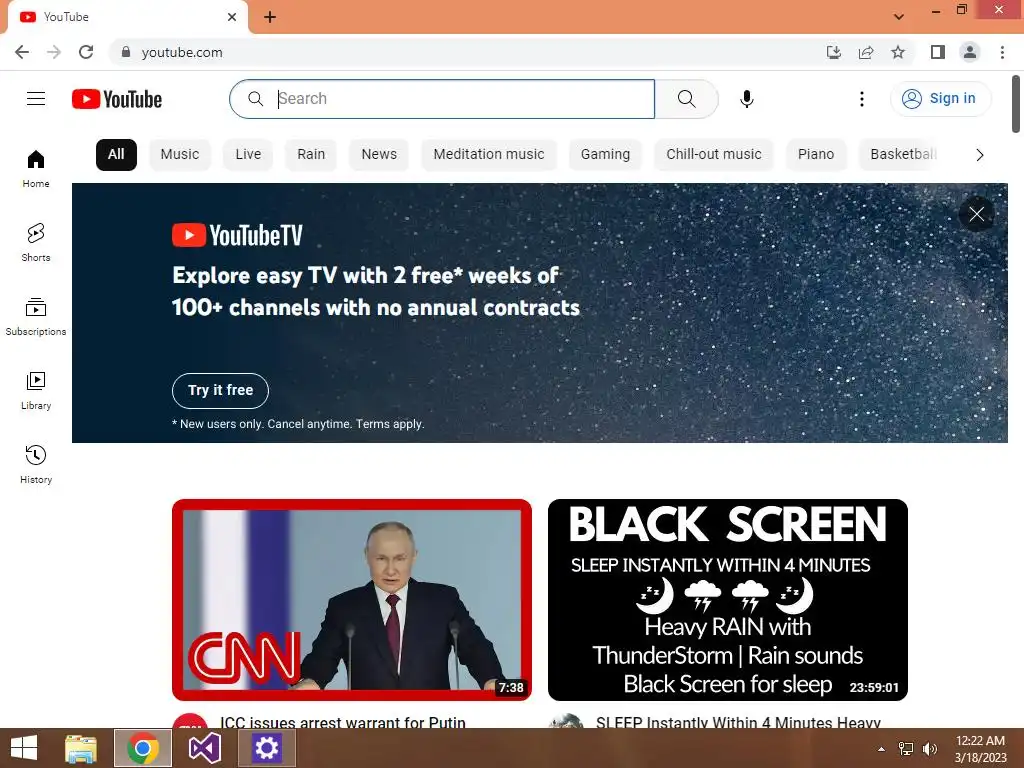Click the YouTubeTV logo in banner
The width and height of the screenshot is (1024, 768).
pos(237,236)
